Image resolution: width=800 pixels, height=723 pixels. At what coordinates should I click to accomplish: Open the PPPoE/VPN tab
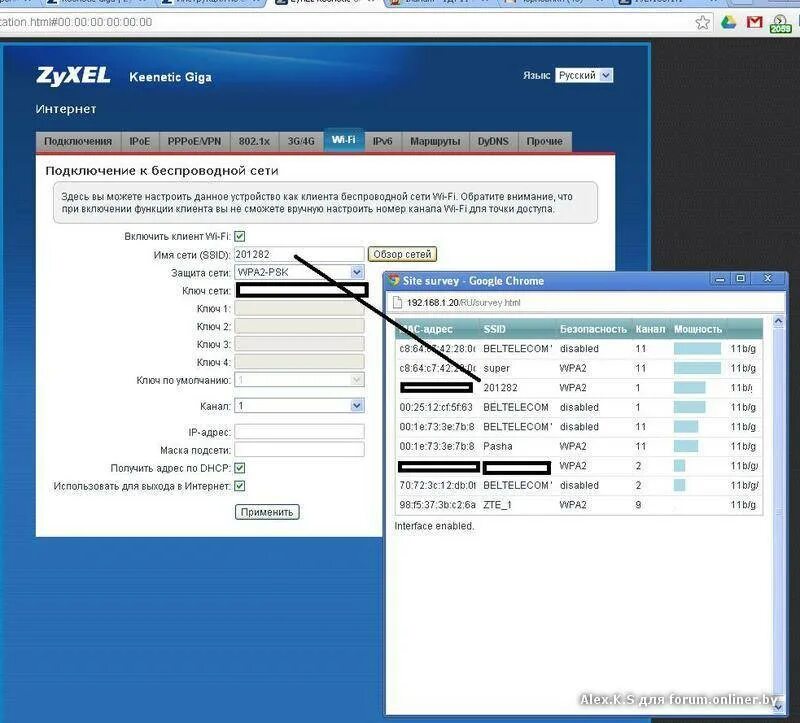pos(194,141)
